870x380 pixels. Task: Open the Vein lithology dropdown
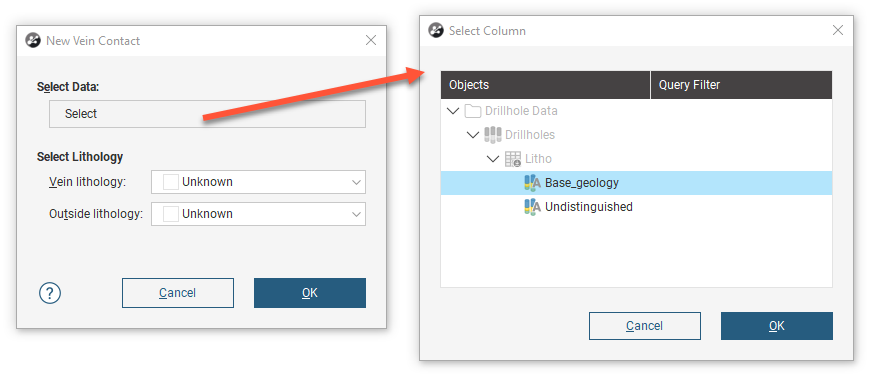click(x=356, y=182)
